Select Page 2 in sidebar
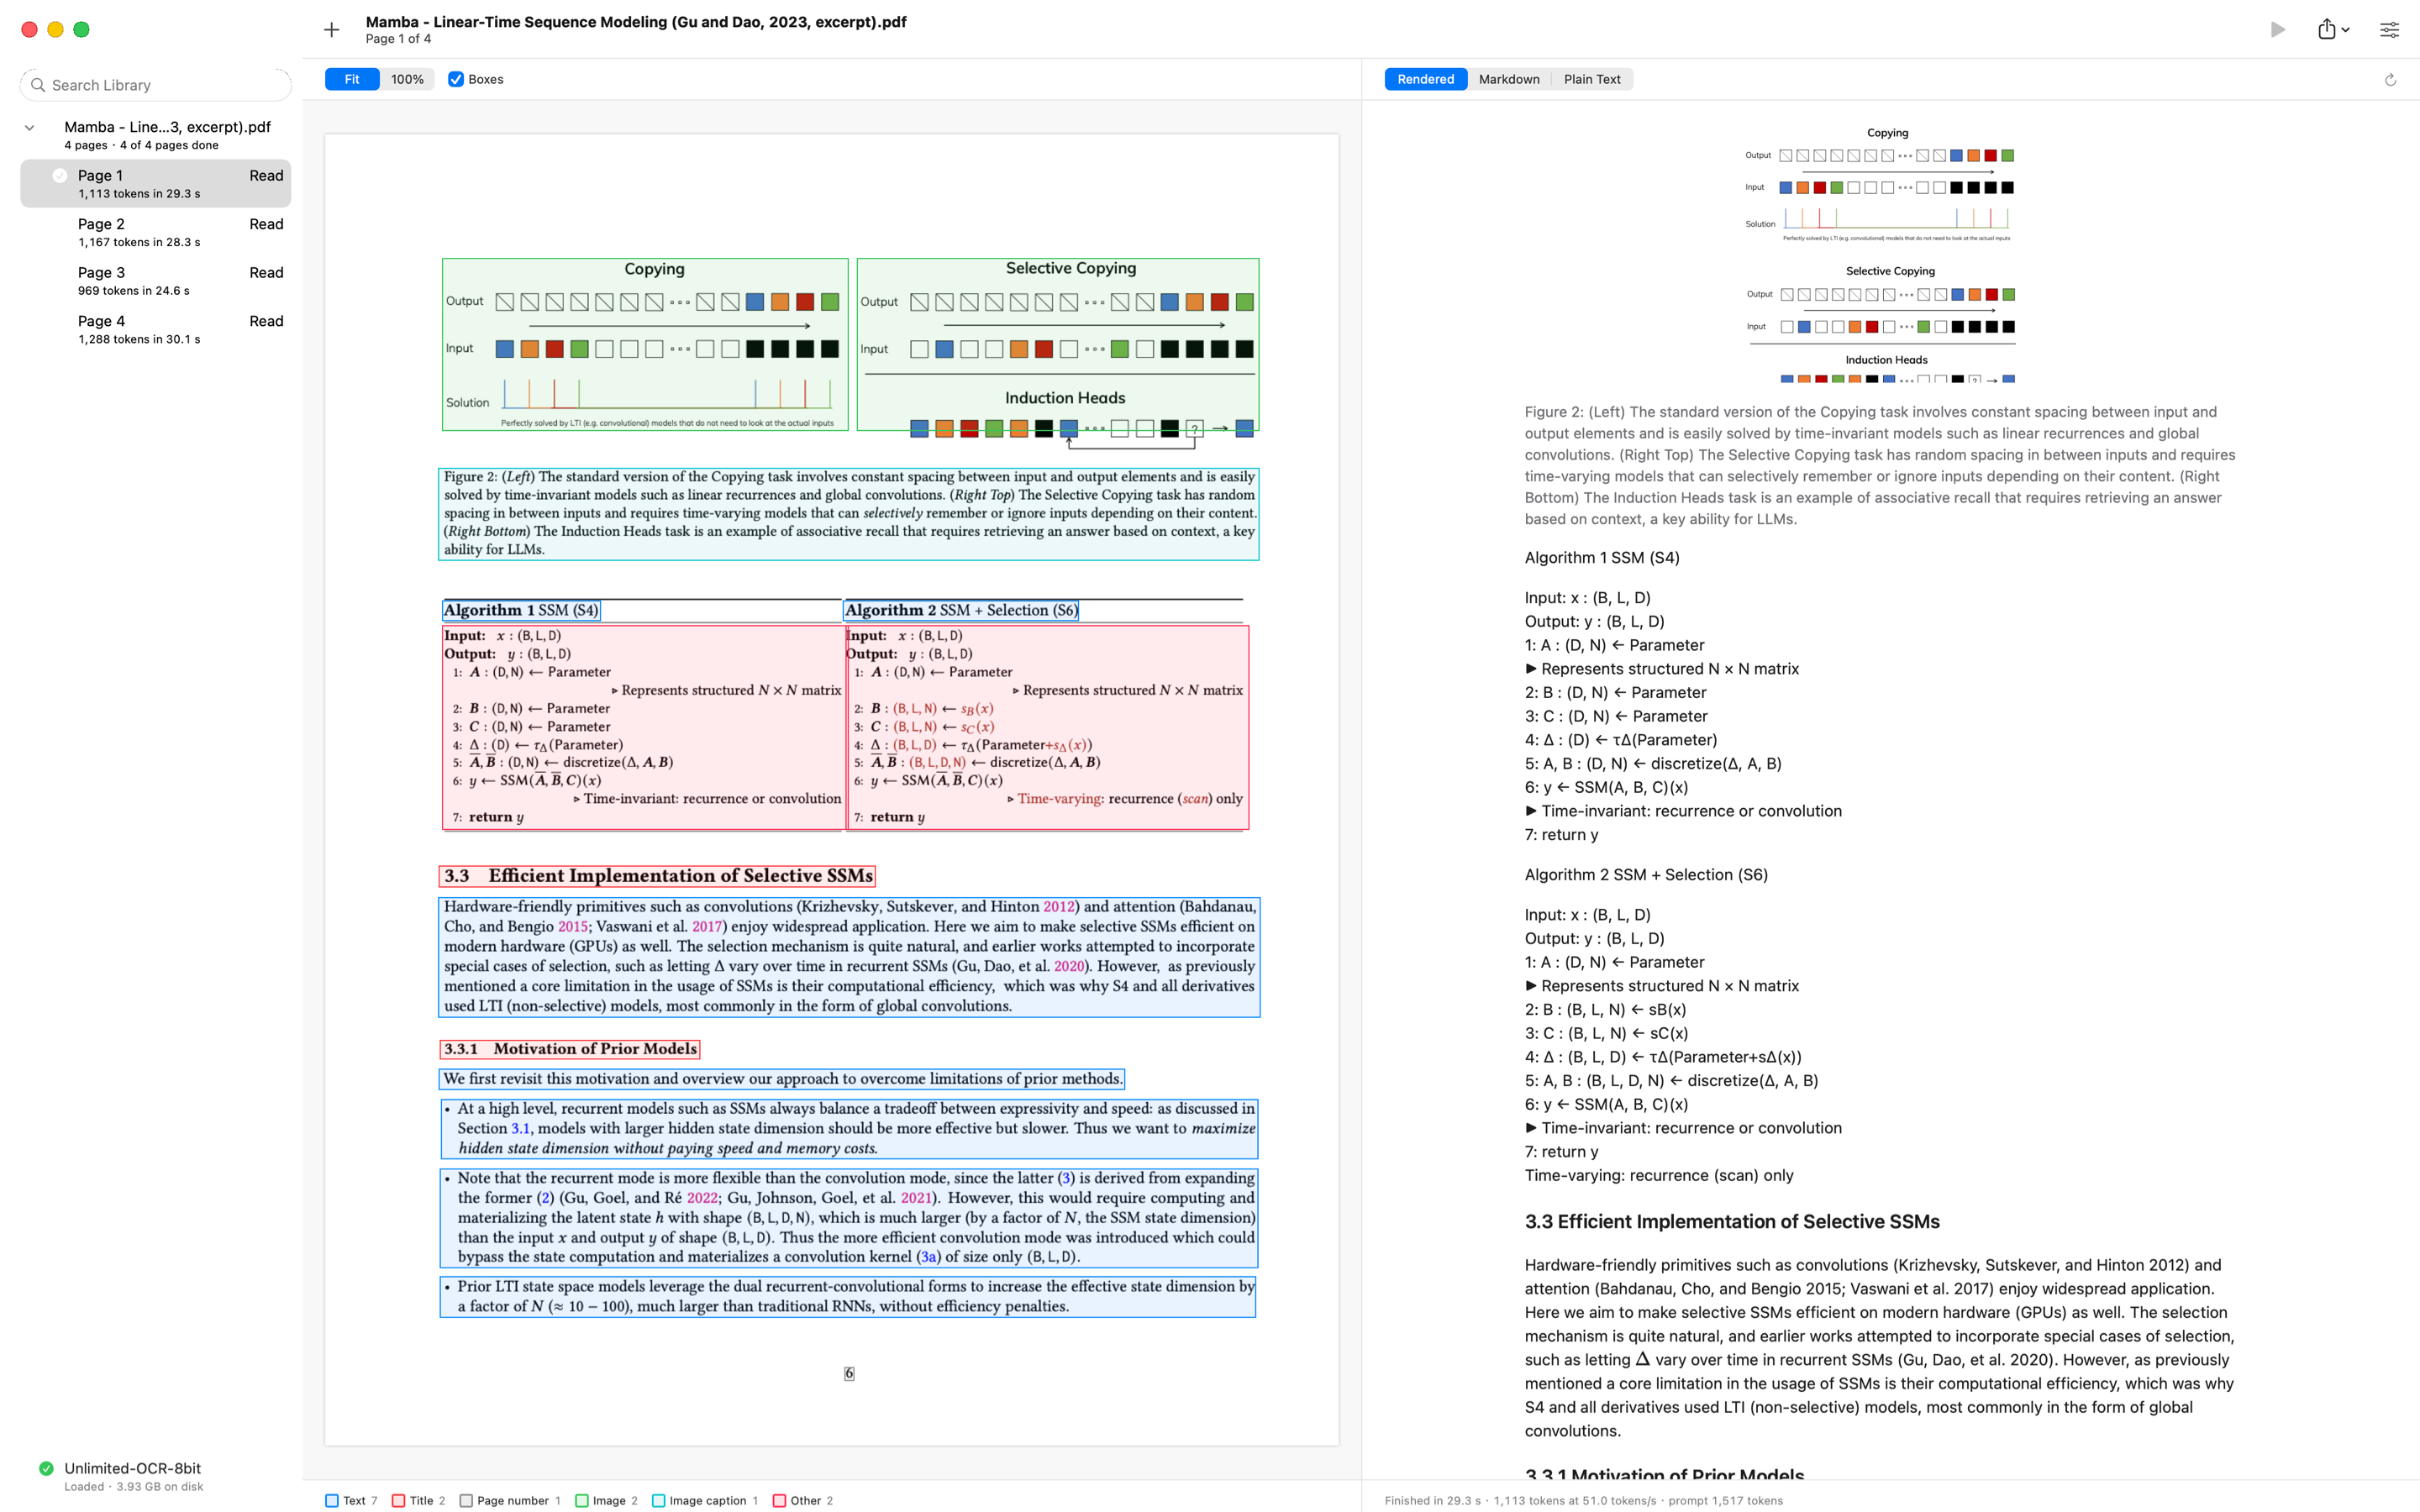This screenshot has height=1512, width=2420. coord(156,232)
